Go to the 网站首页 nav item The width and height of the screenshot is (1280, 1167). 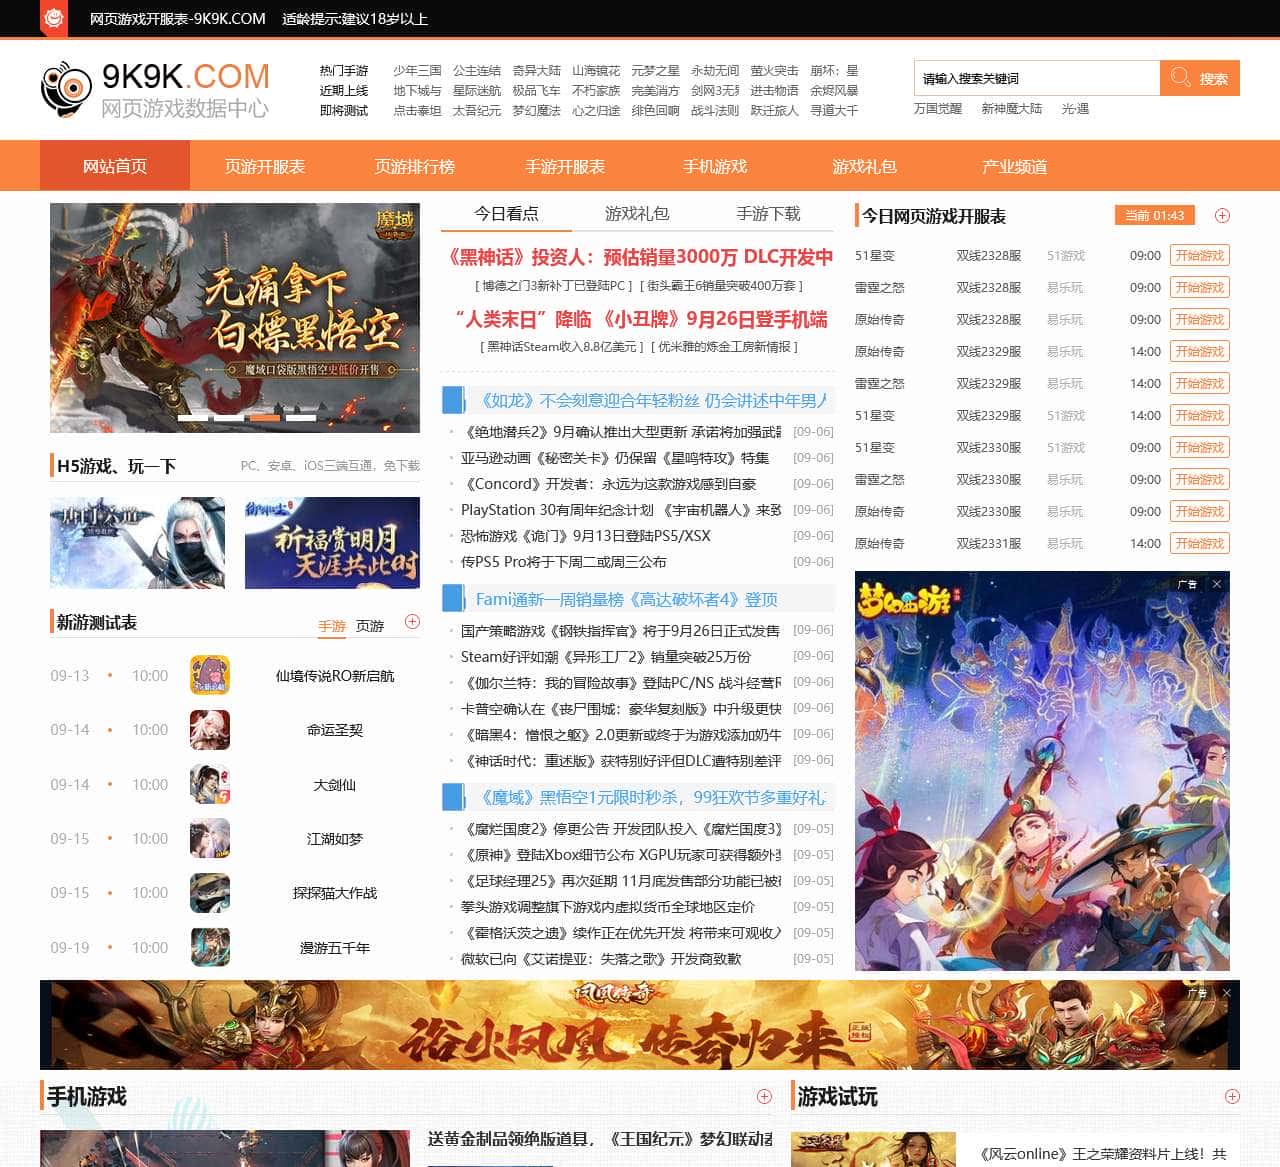tap(115, 166)
